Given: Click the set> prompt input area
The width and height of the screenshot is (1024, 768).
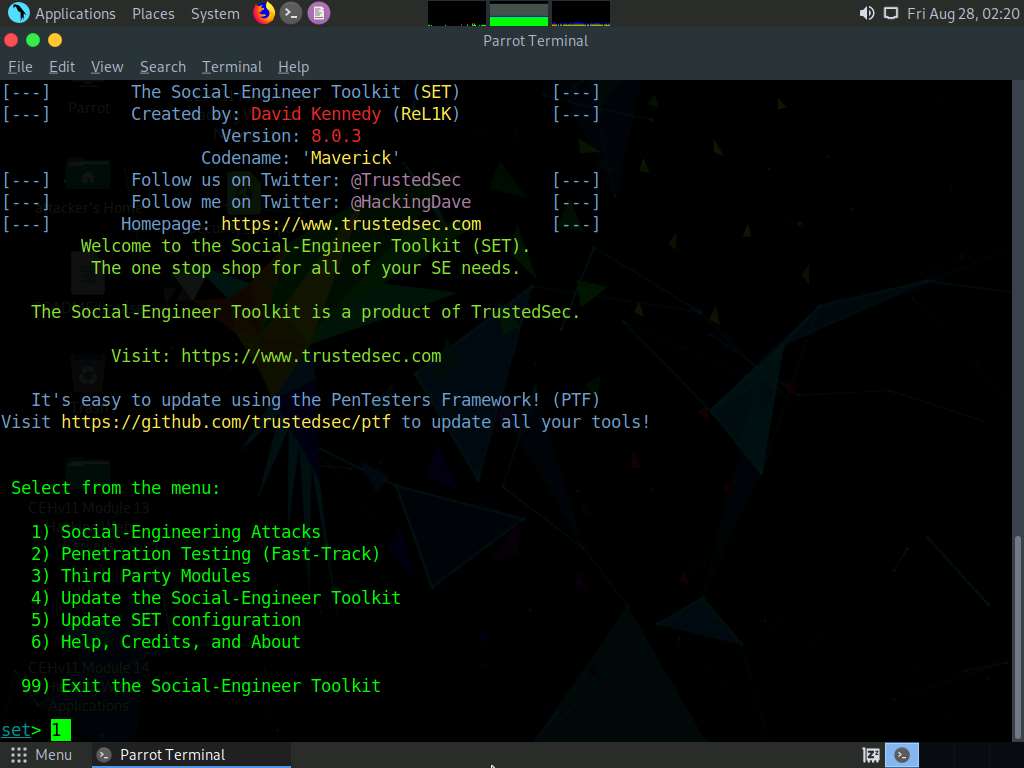Looking at the screenshot, I should (57, 730).
